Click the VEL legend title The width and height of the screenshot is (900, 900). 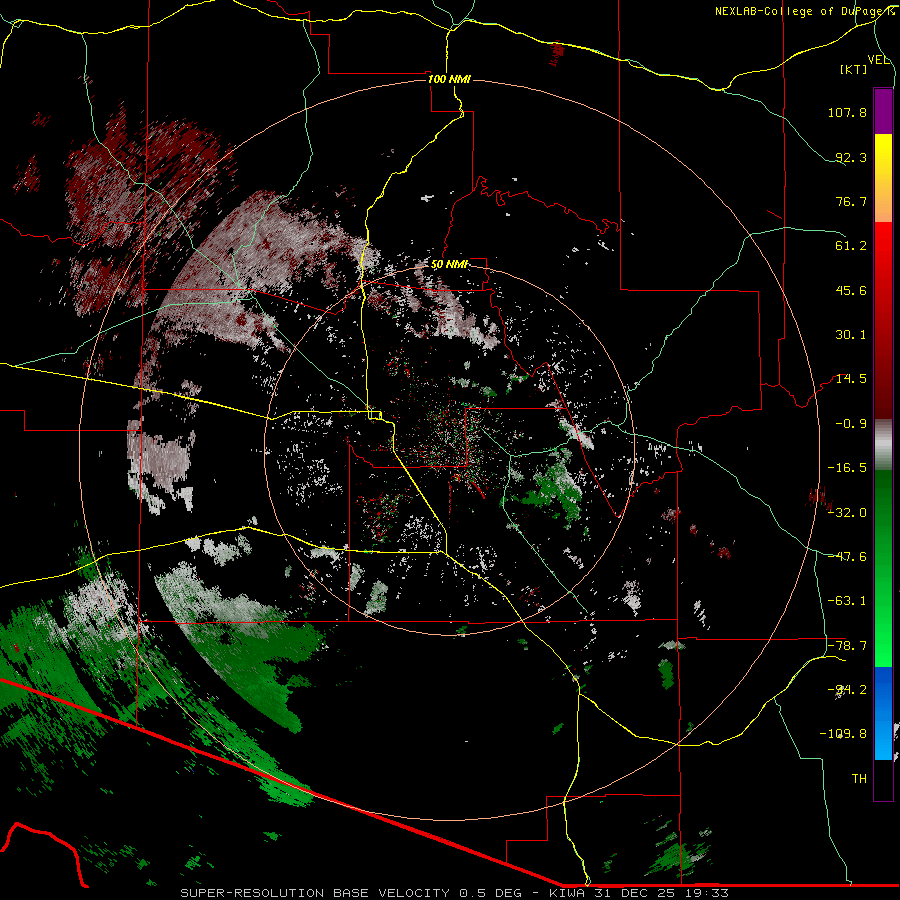coord(878,60)
